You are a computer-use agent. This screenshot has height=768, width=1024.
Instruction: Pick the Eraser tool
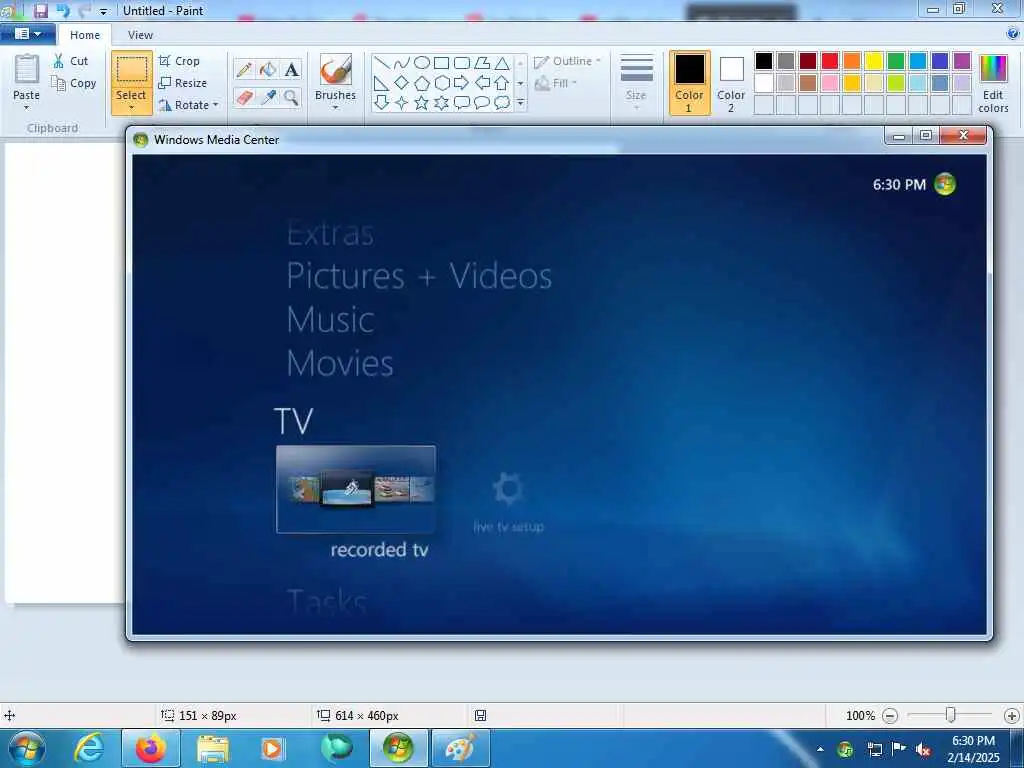click(244, 97)
